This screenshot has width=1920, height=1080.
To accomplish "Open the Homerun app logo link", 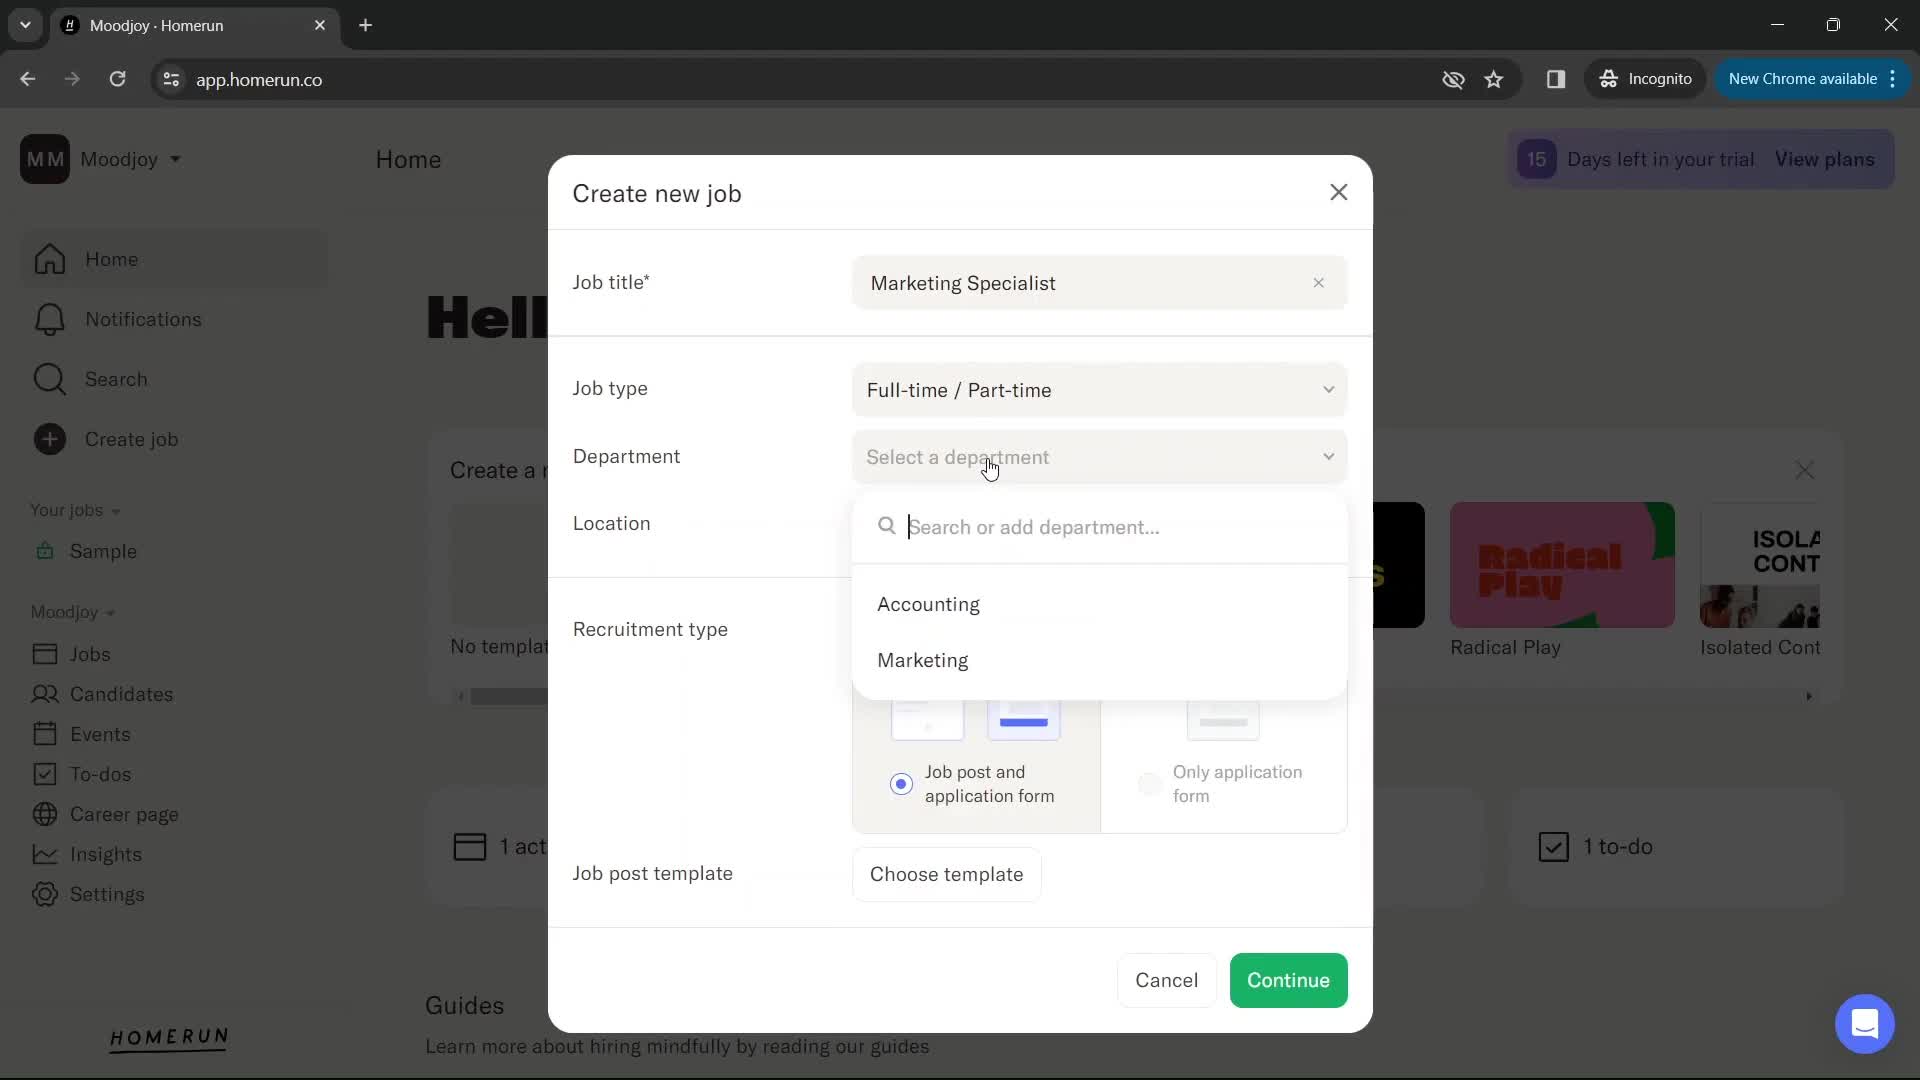I will 170,1040.
